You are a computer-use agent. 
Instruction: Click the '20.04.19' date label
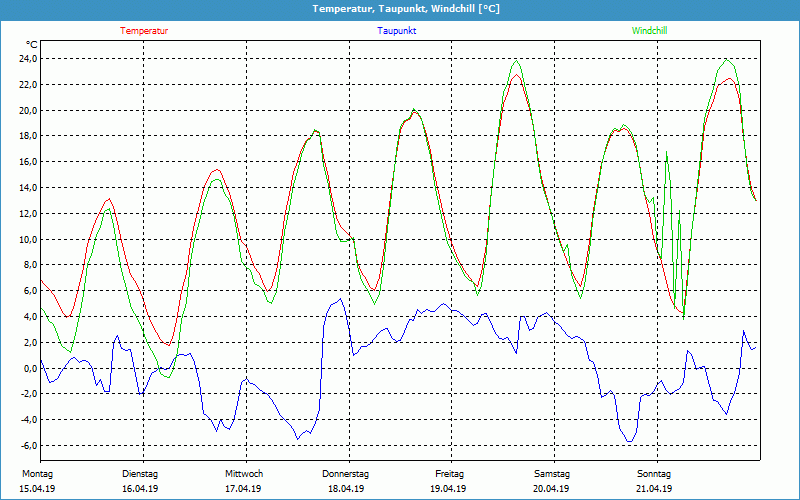point(551,489)
